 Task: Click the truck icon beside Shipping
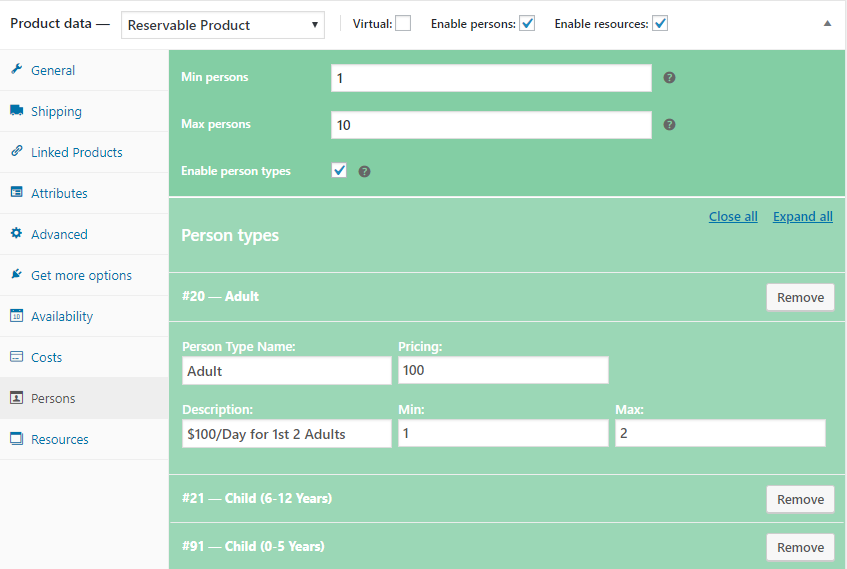click(x=16, y=111)
